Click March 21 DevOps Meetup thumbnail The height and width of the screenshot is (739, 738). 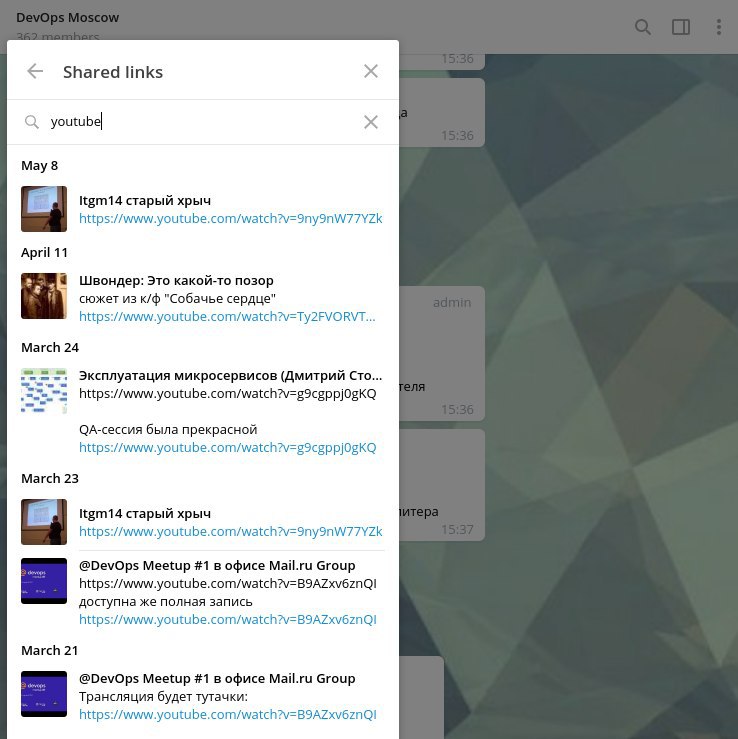pos(44,694)
